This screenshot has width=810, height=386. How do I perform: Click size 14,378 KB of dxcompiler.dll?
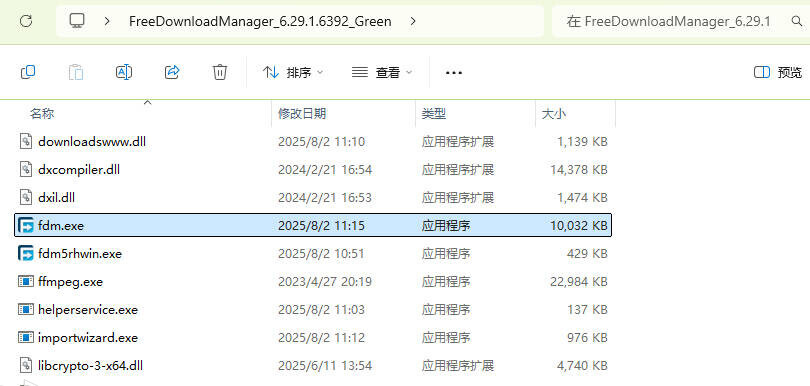pyautogui.click(x=579, y=169)
